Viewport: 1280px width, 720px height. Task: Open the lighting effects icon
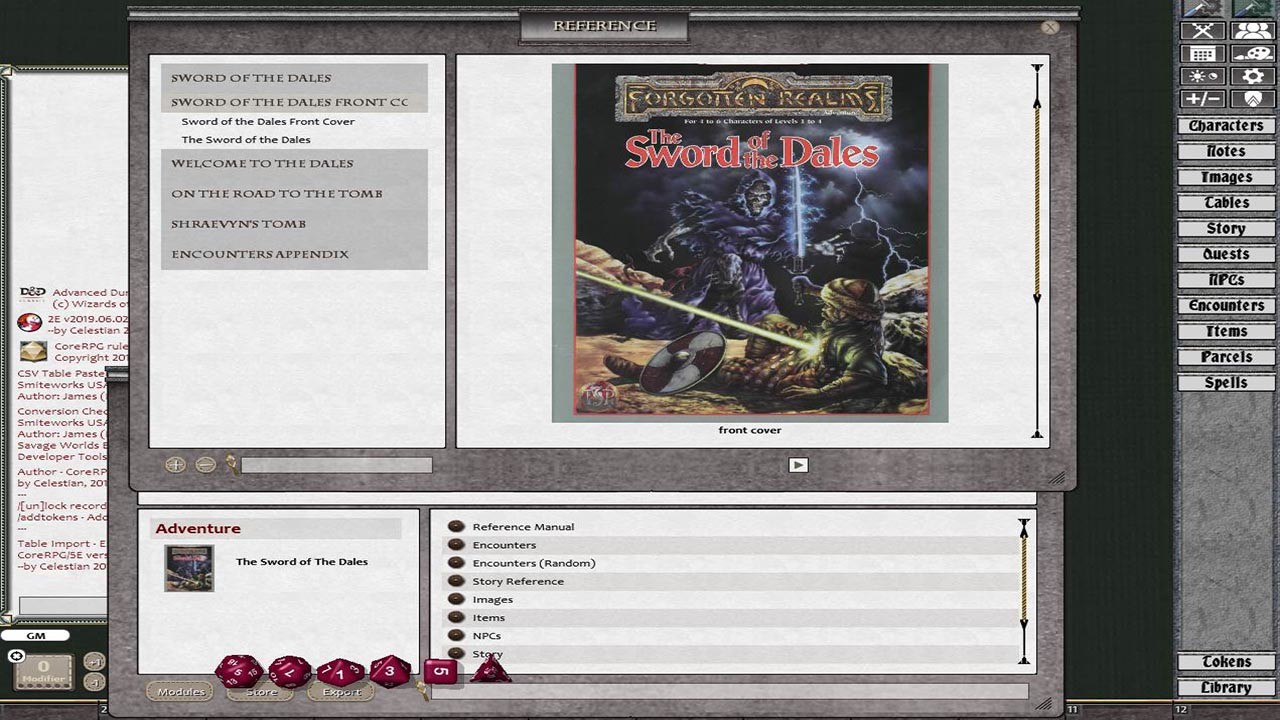pyautogui.click(x=1205, y=76)
